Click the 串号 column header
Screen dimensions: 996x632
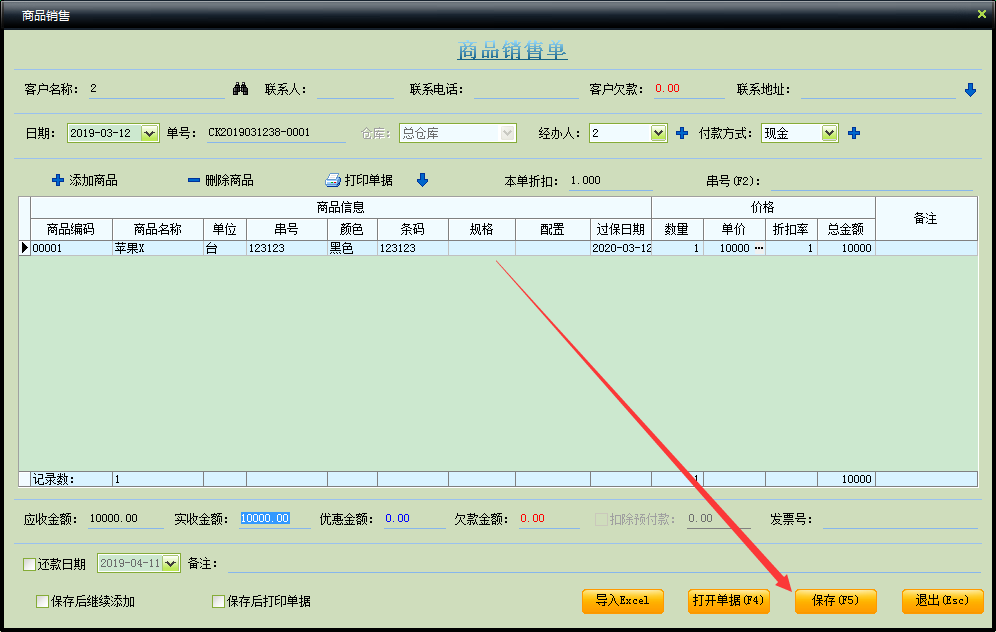click(286, 229)
